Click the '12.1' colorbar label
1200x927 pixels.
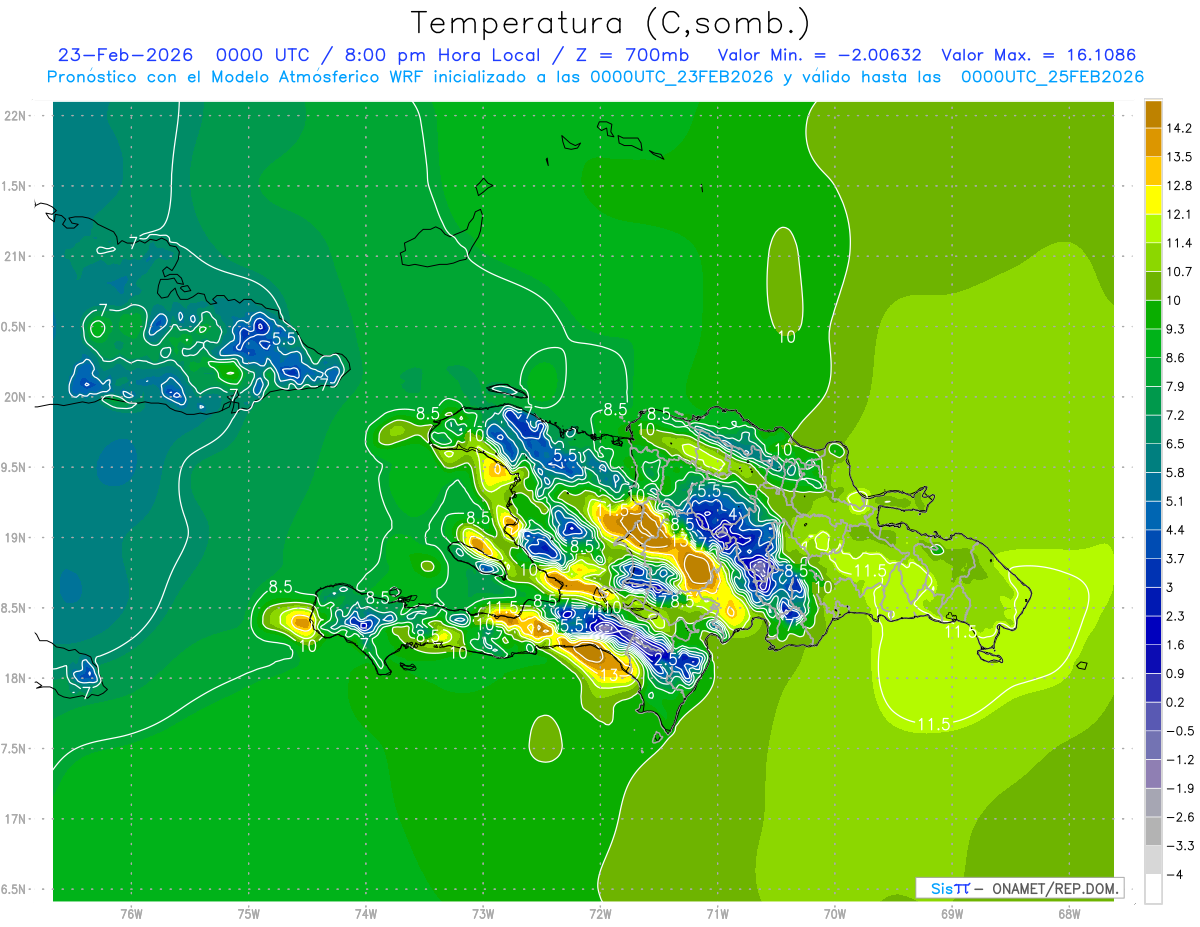(1178, 214)
